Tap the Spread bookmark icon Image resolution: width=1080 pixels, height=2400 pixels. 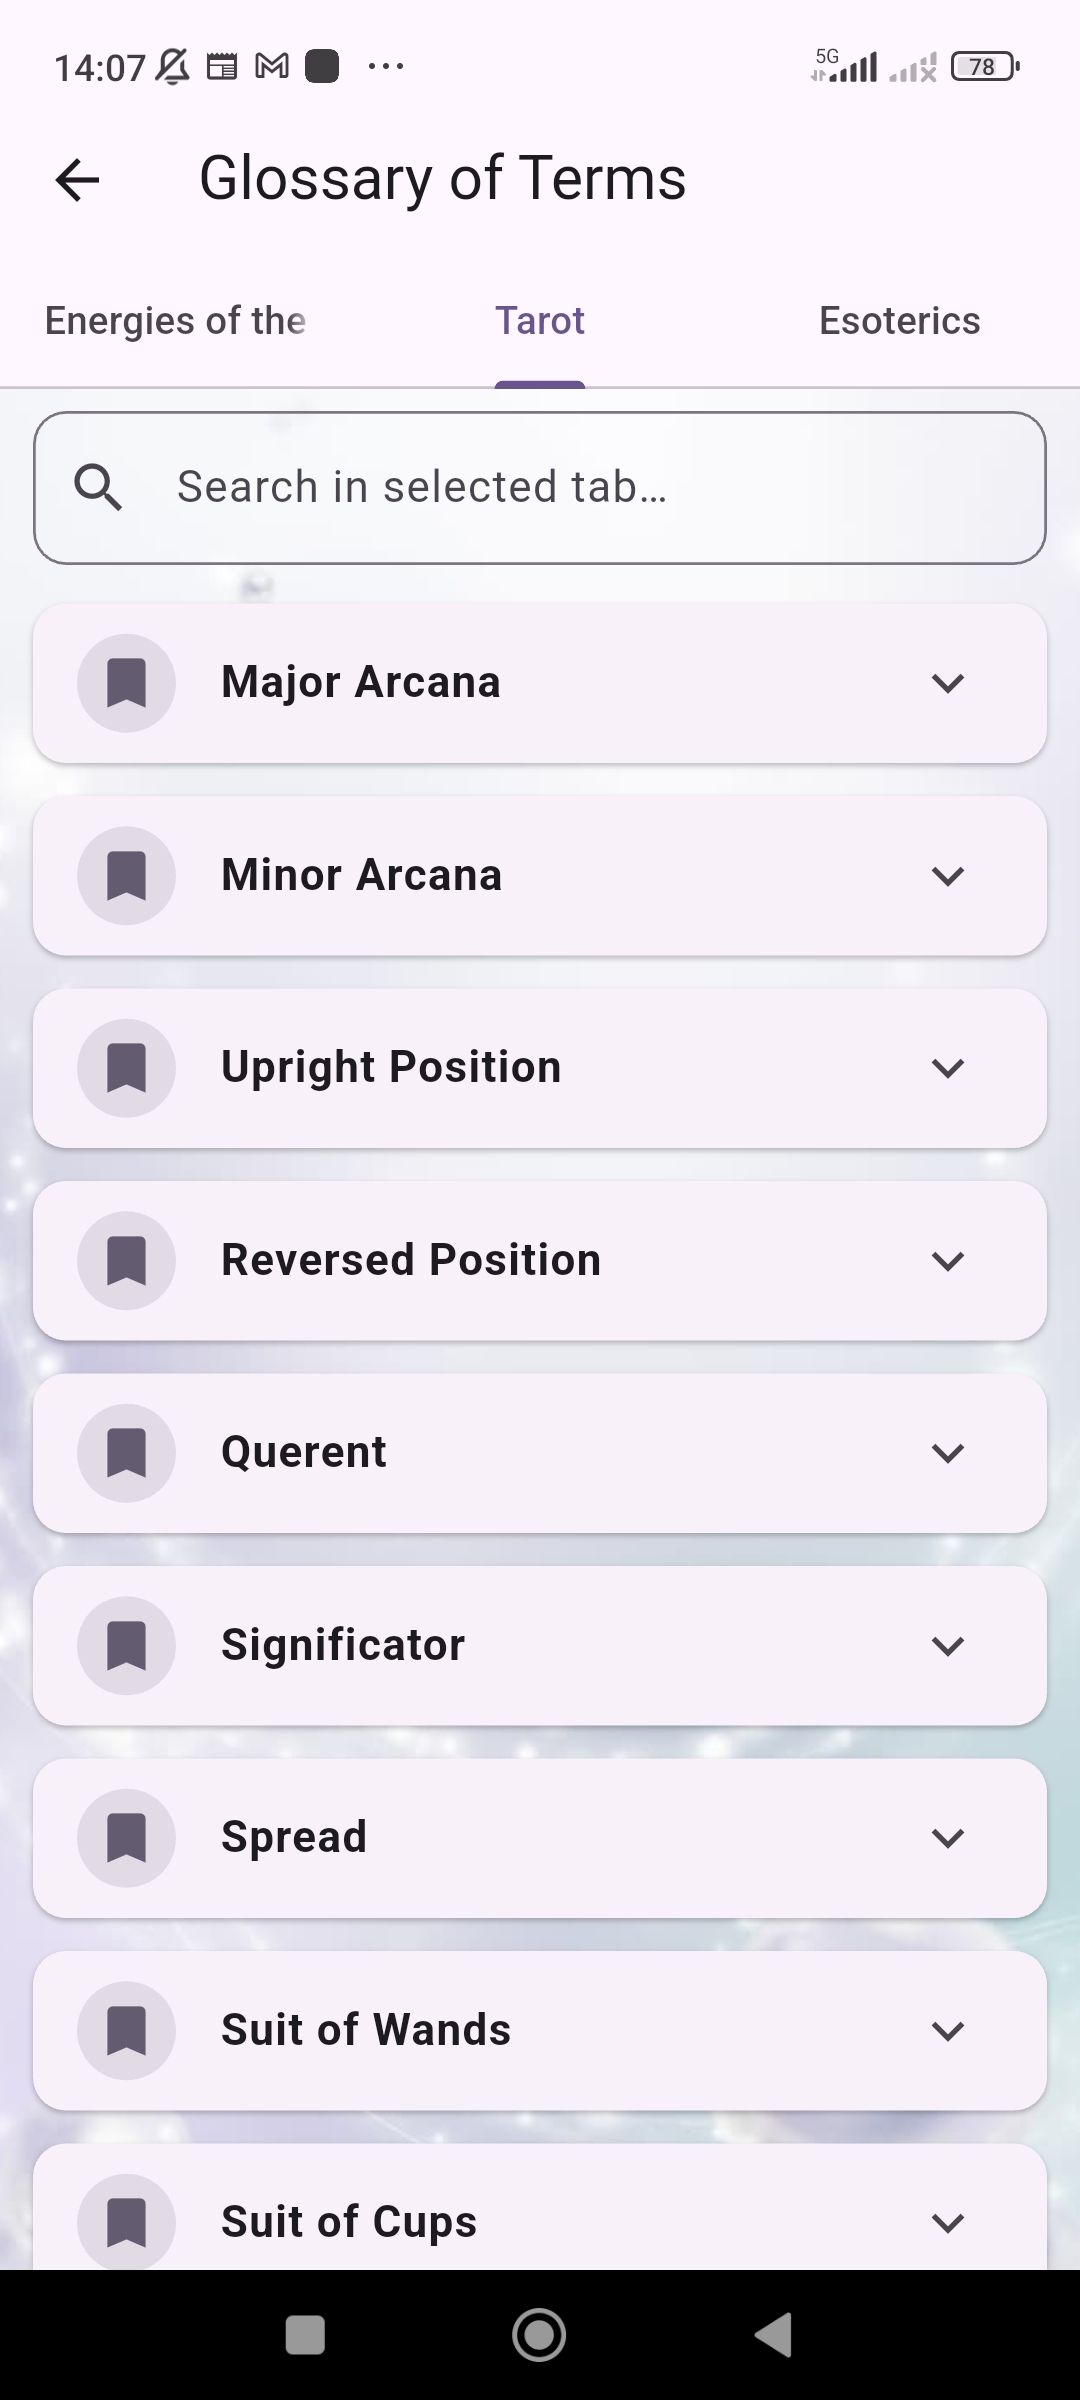click(127, 1838)
